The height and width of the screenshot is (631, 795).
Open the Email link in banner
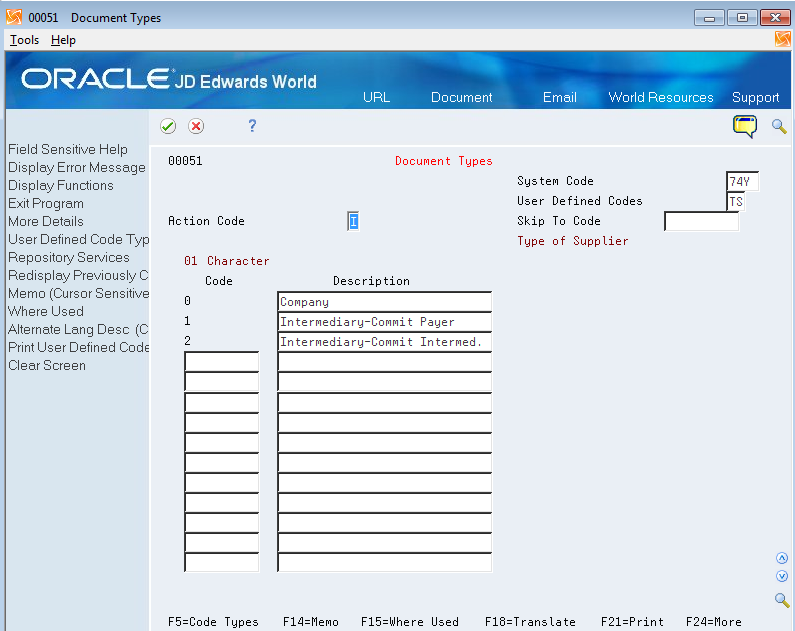pyautogui.click(x=560, y=97)
